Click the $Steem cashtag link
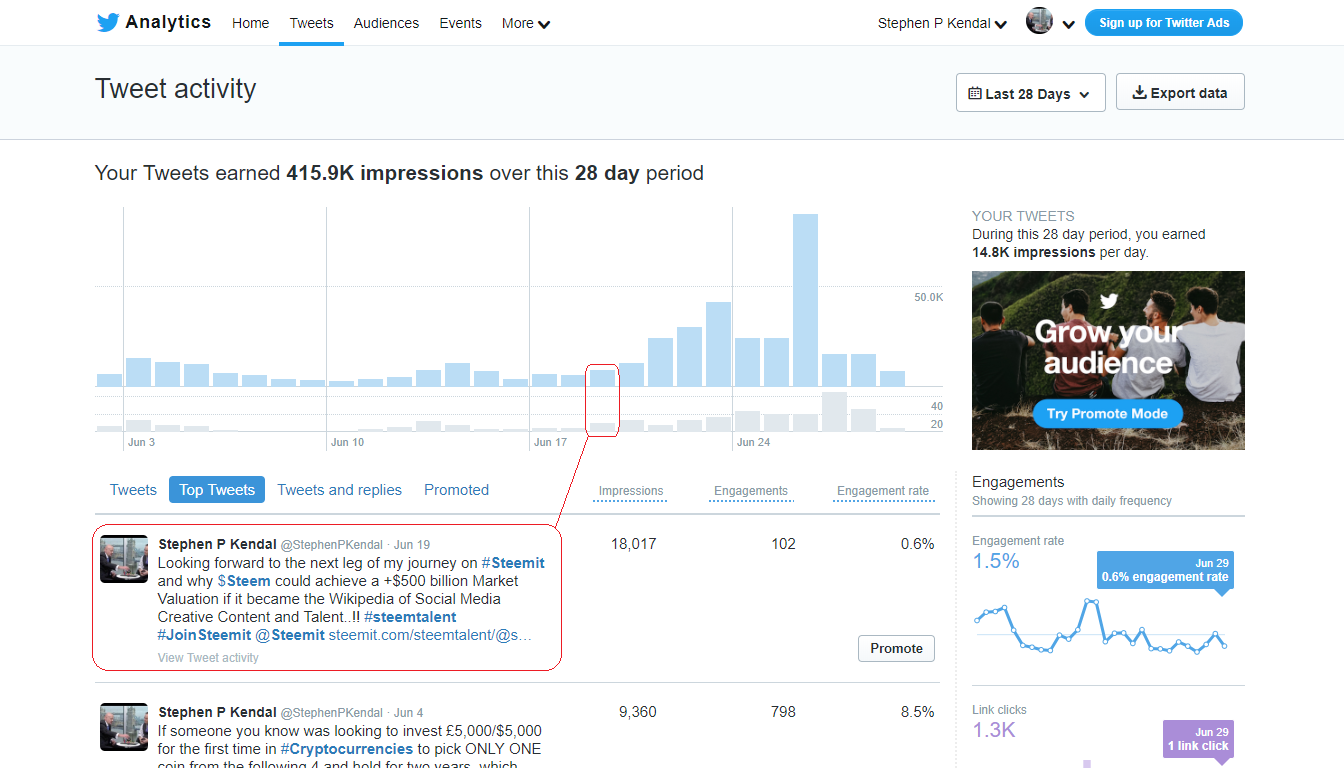The image size is (1344, 770). 244,581
